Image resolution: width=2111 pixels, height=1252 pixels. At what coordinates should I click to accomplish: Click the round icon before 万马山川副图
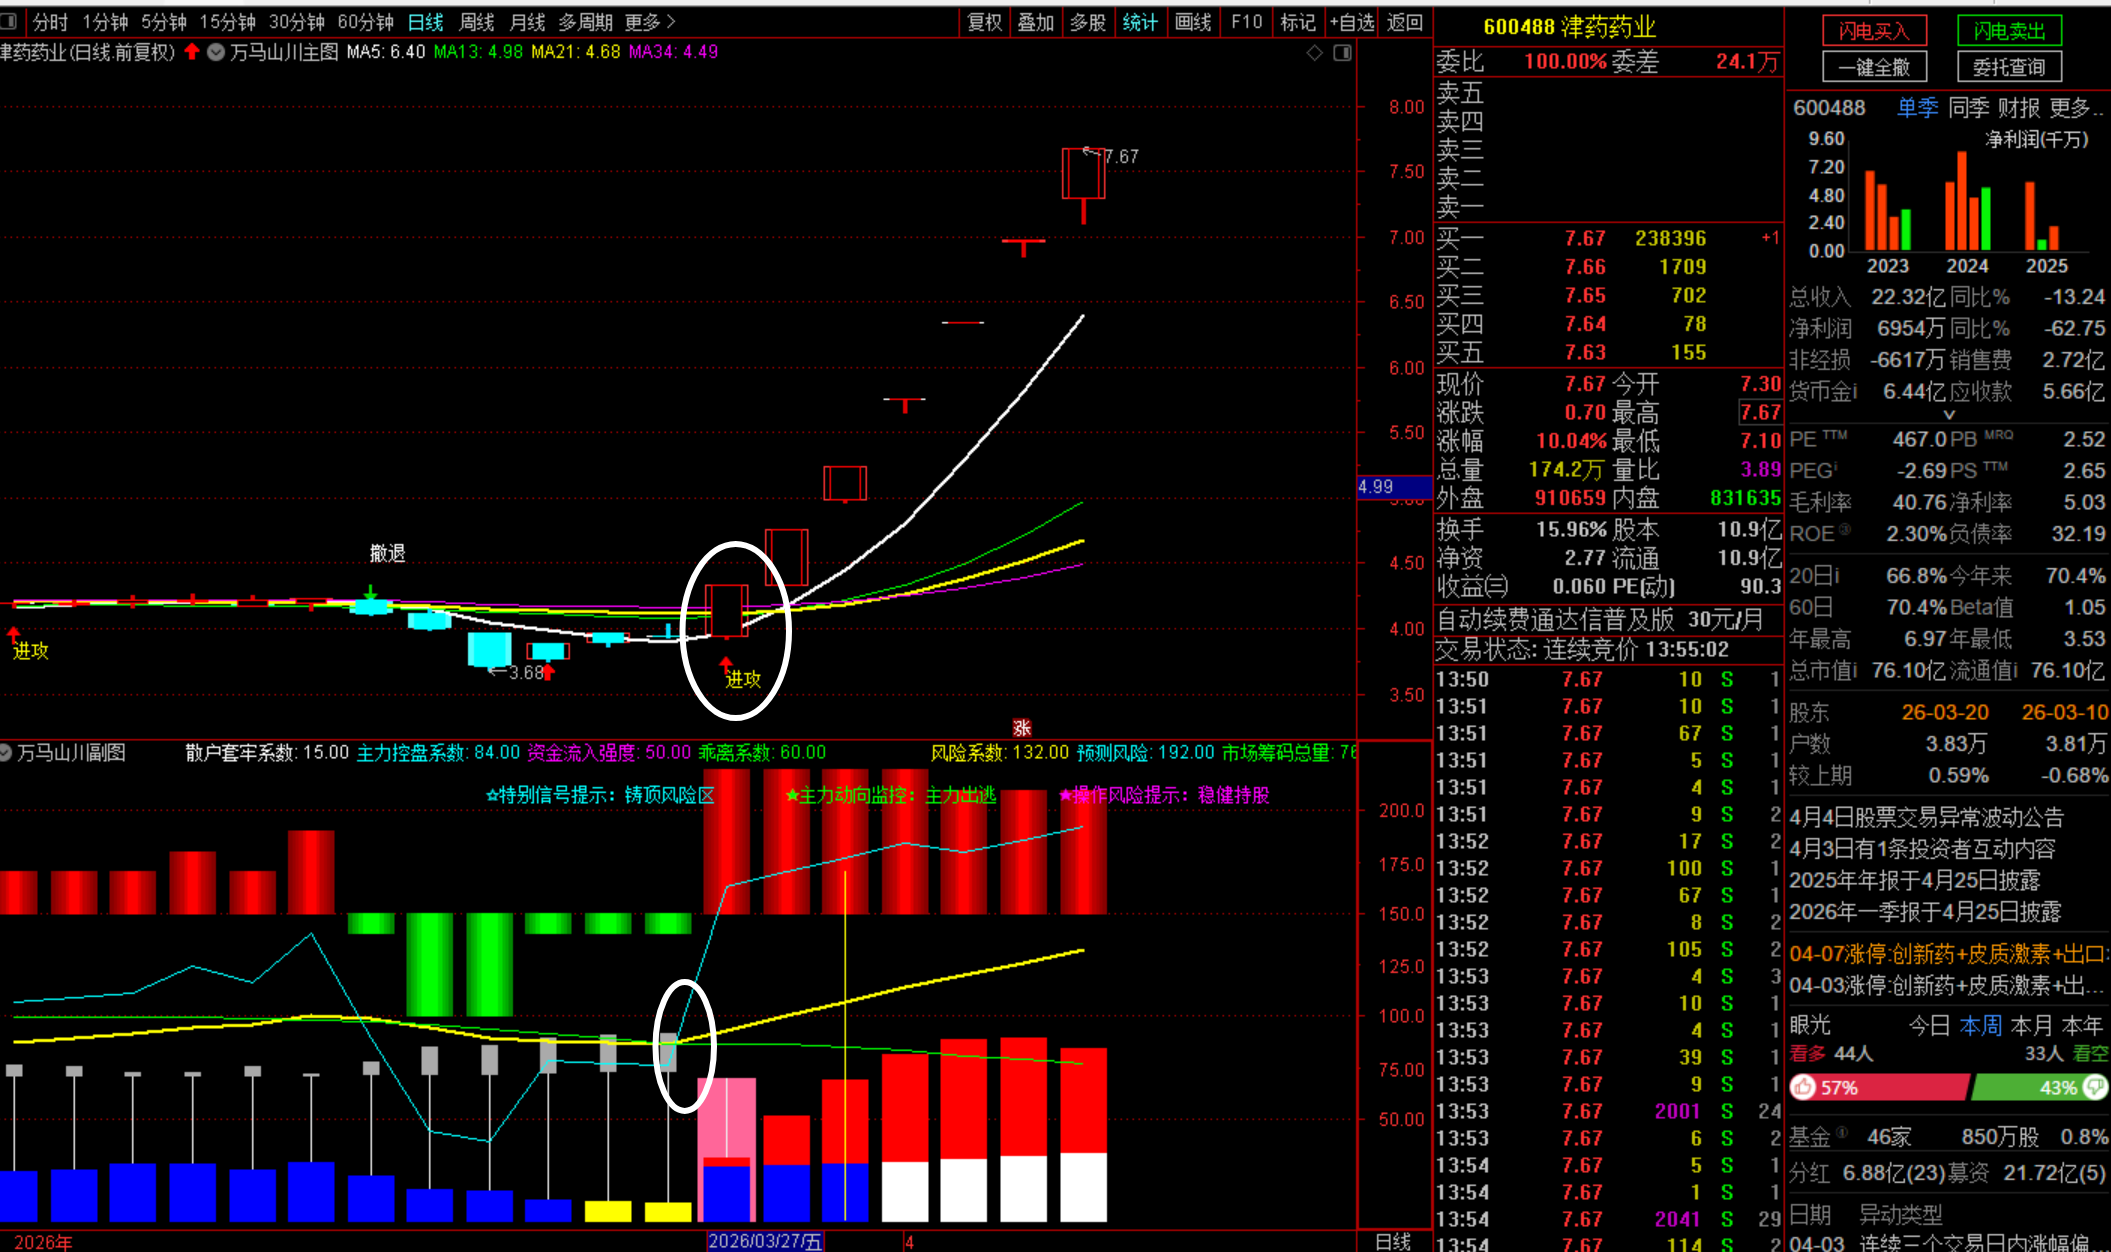tap(5, 752)
